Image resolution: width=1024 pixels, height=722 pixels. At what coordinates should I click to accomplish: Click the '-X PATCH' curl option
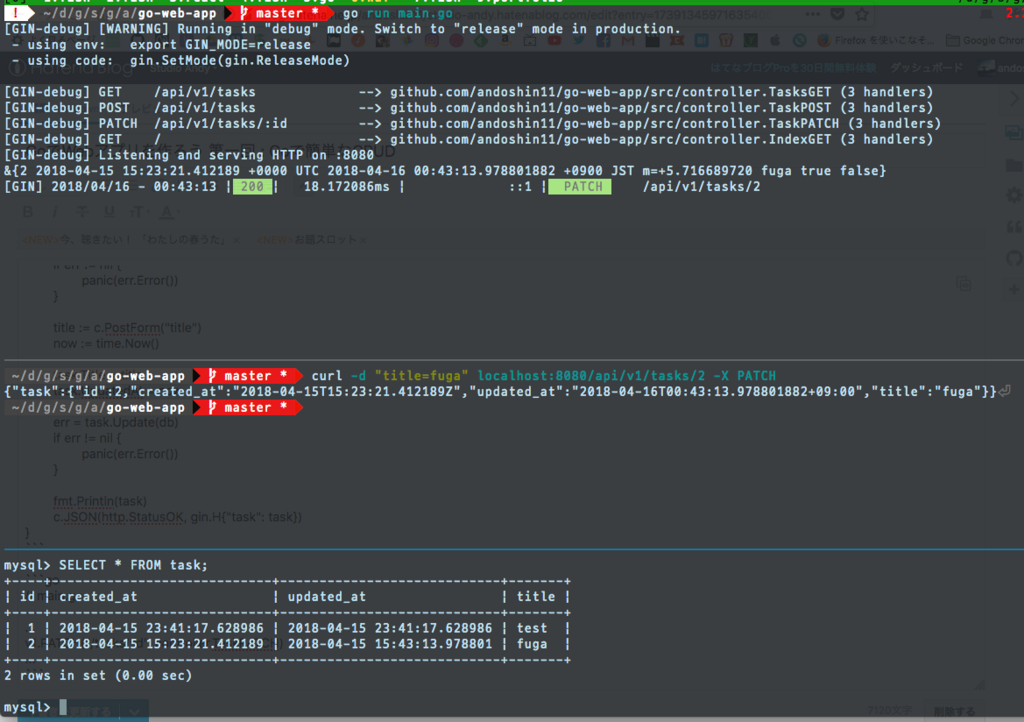(744, 376)
